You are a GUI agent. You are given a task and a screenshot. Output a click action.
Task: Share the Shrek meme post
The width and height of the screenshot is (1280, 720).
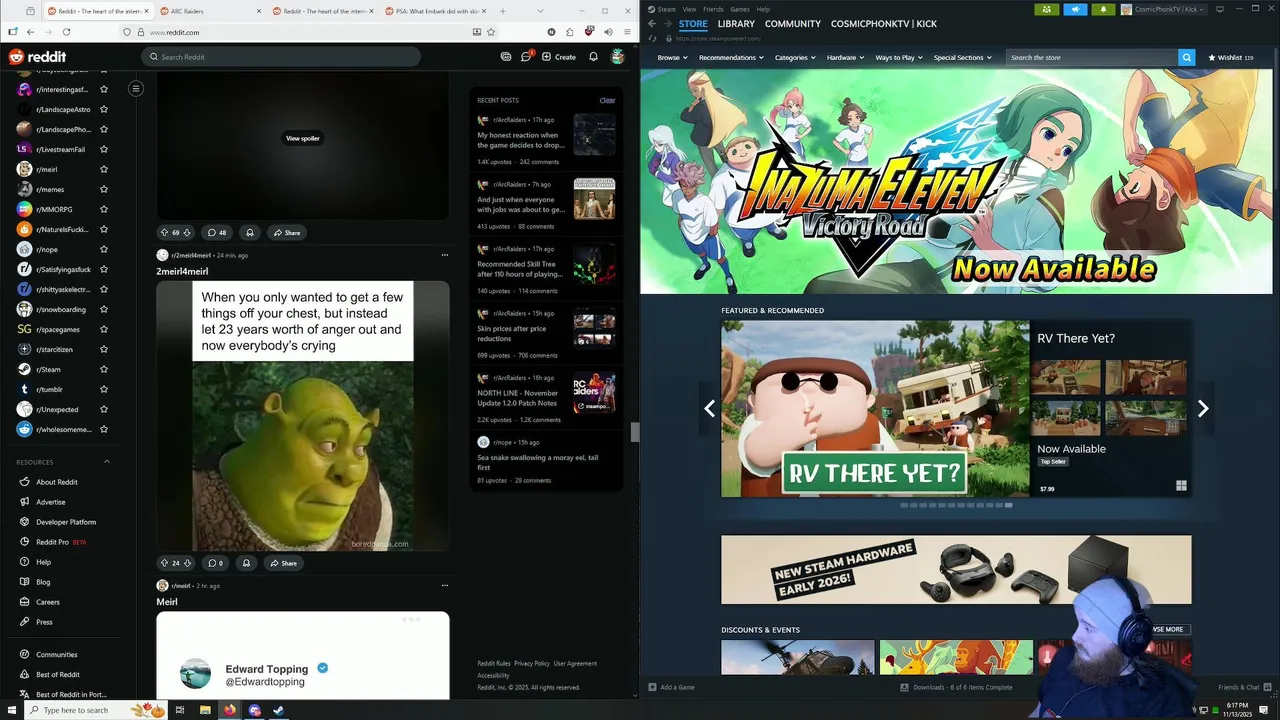(x=283, y=563)
